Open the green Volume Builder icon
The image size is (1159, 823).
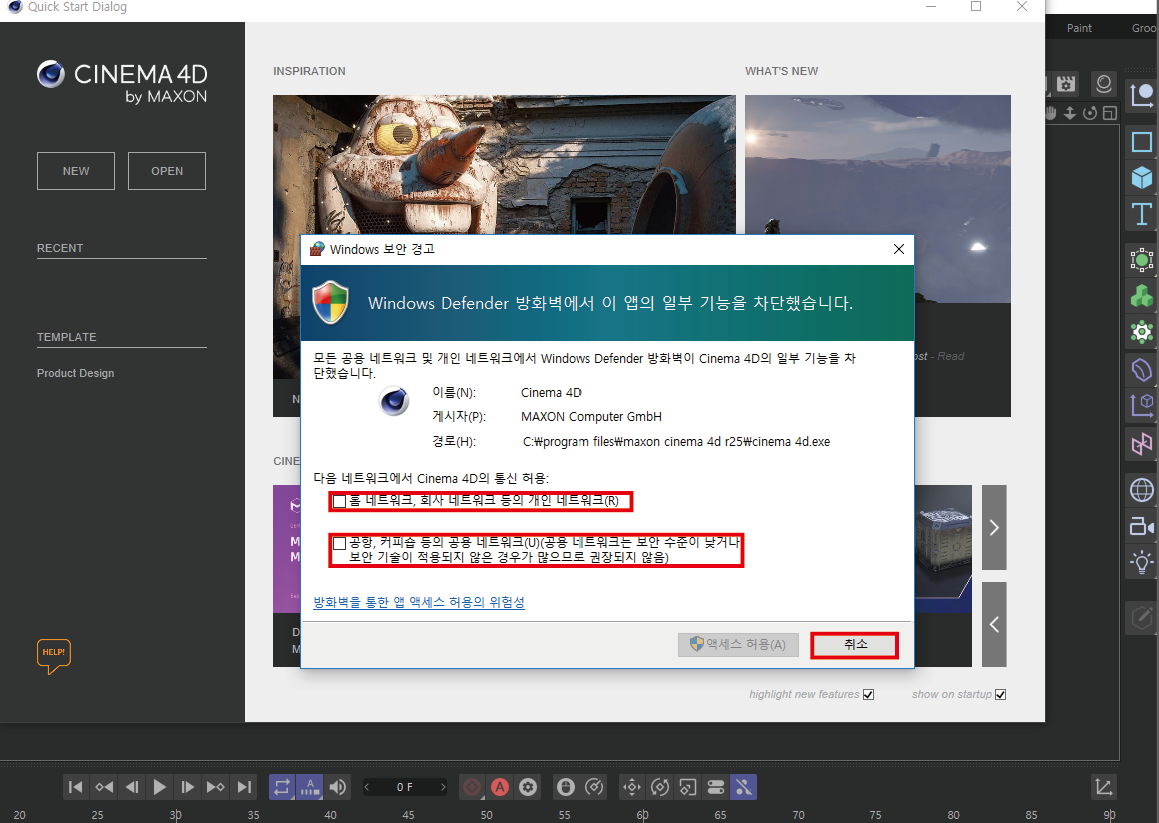point(1142,296)
